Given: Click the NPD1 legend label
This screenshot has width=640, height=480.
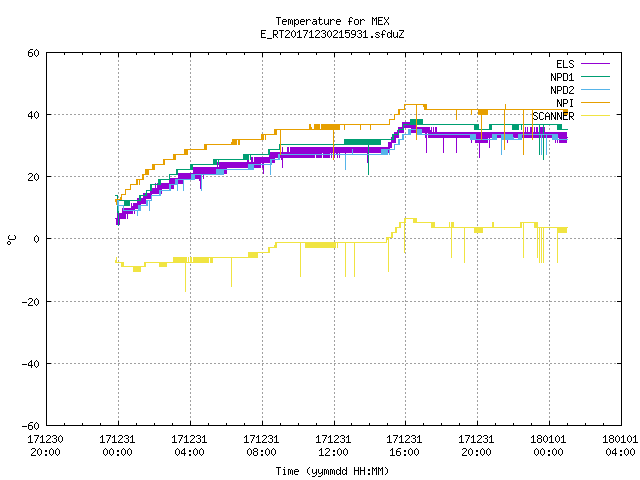Looking at the screenshot, I should (562, 77).
